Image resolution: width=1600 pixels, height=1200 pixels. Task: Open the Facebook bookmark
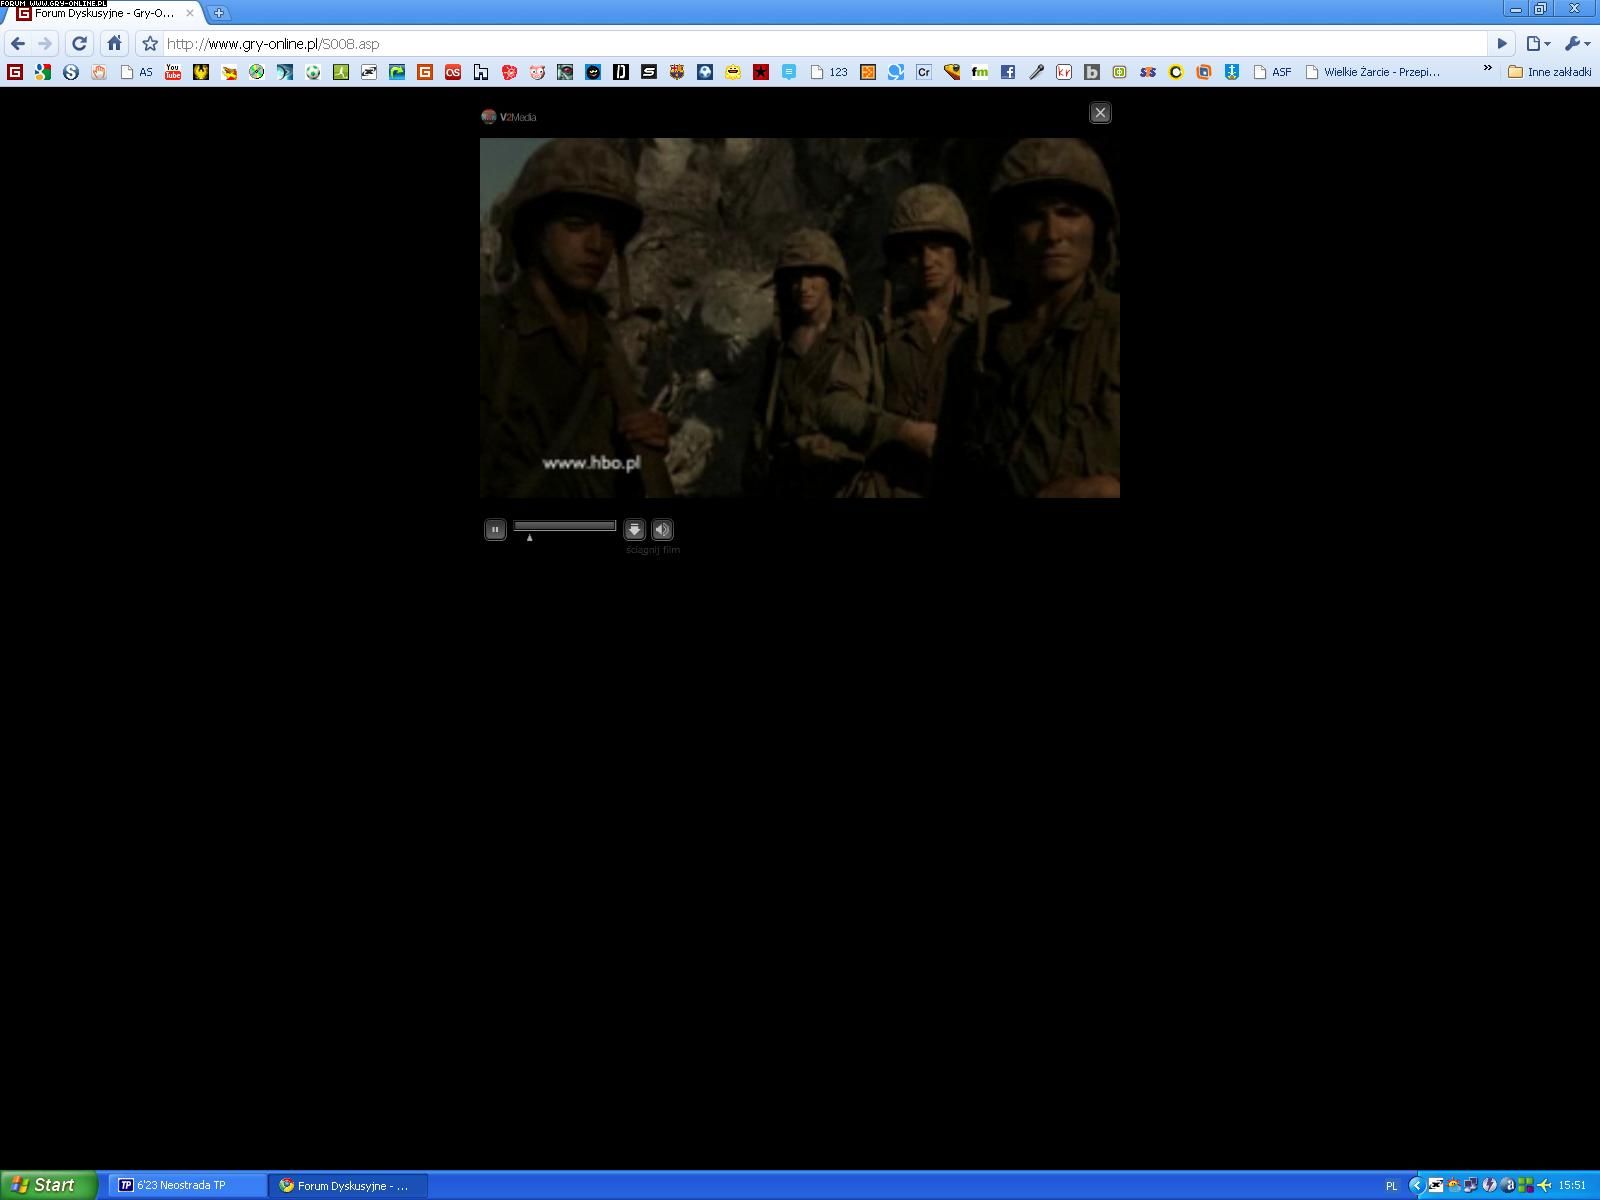[x=1008, y=72]
